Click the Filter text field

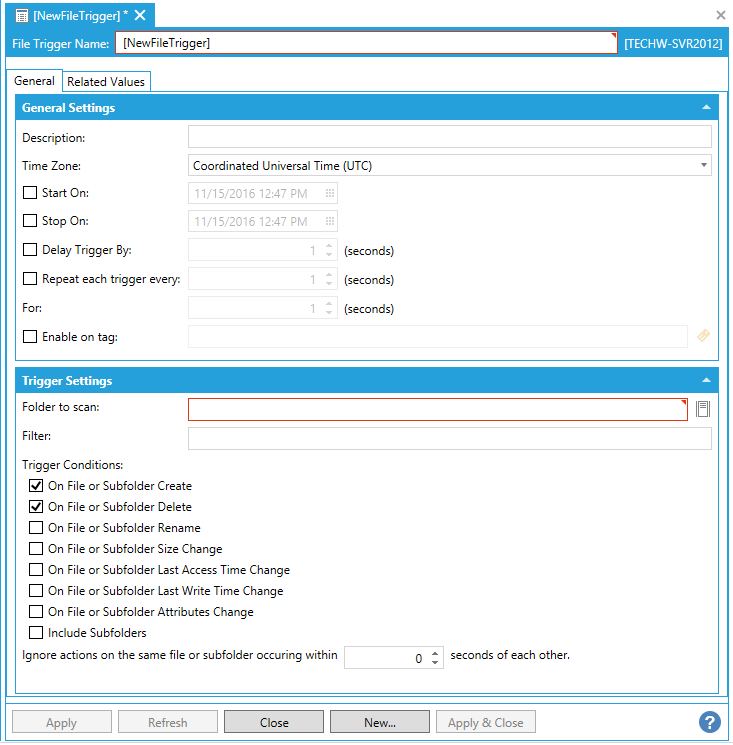(x=449, y=438)
